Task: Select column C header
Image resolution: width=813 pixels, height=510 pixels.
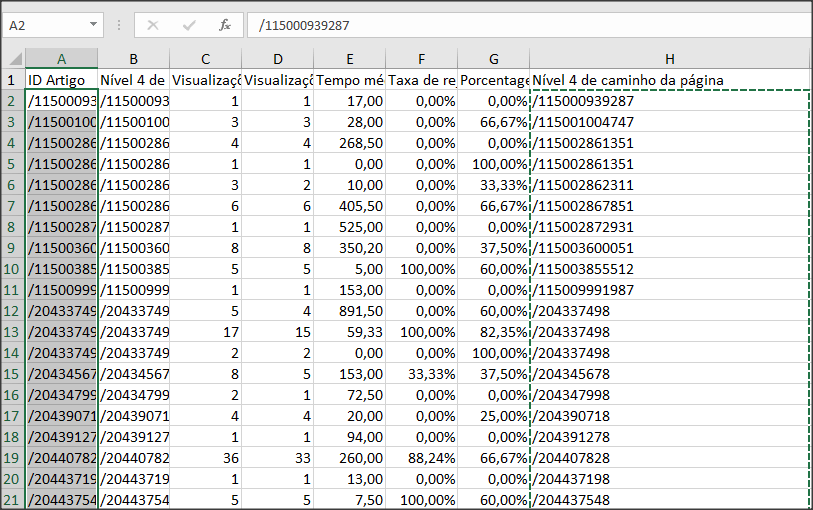Action: point(205,59)
